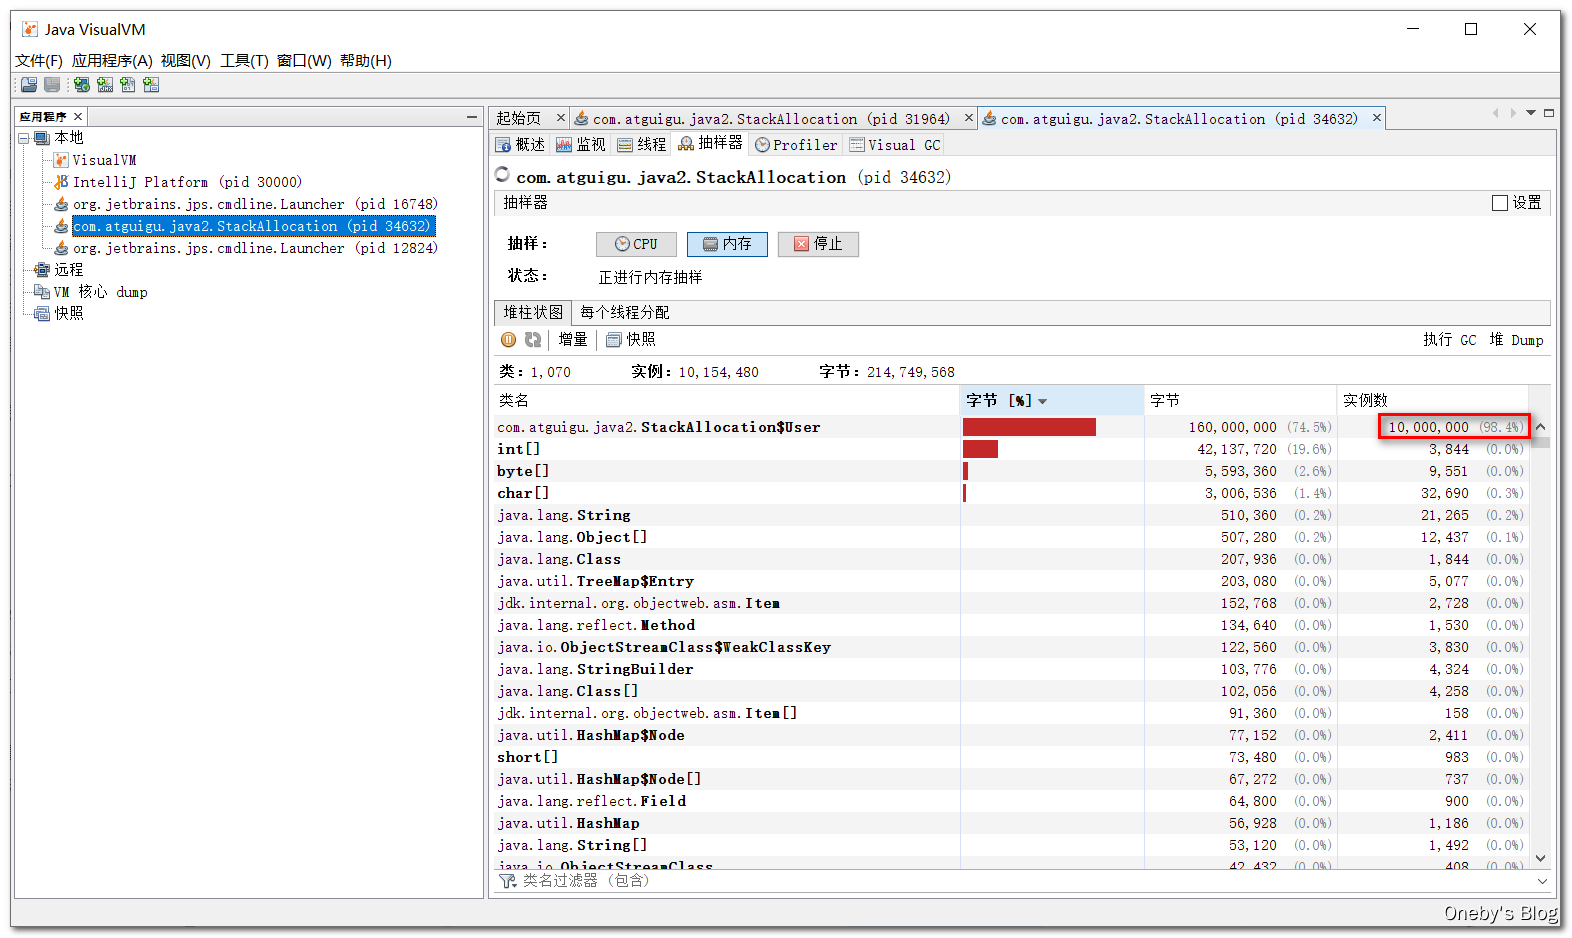Pause live results with orange icon
Screen dimensions: 1572x938
coord(509,340)
